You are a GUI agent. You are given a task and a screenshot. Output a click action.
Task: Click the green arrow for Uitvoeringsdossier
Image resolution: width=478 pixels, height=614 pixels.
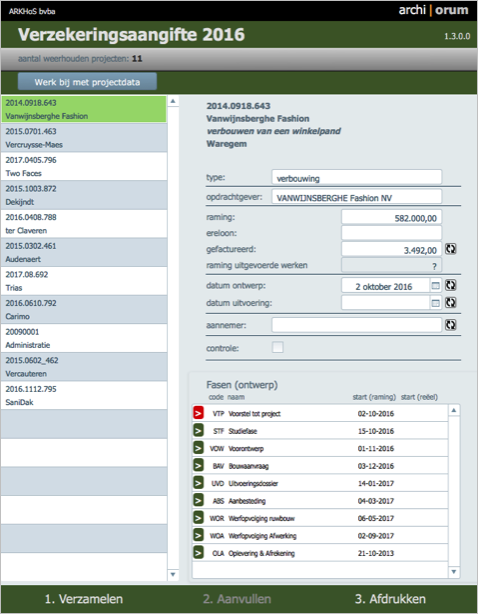point(198,482)
